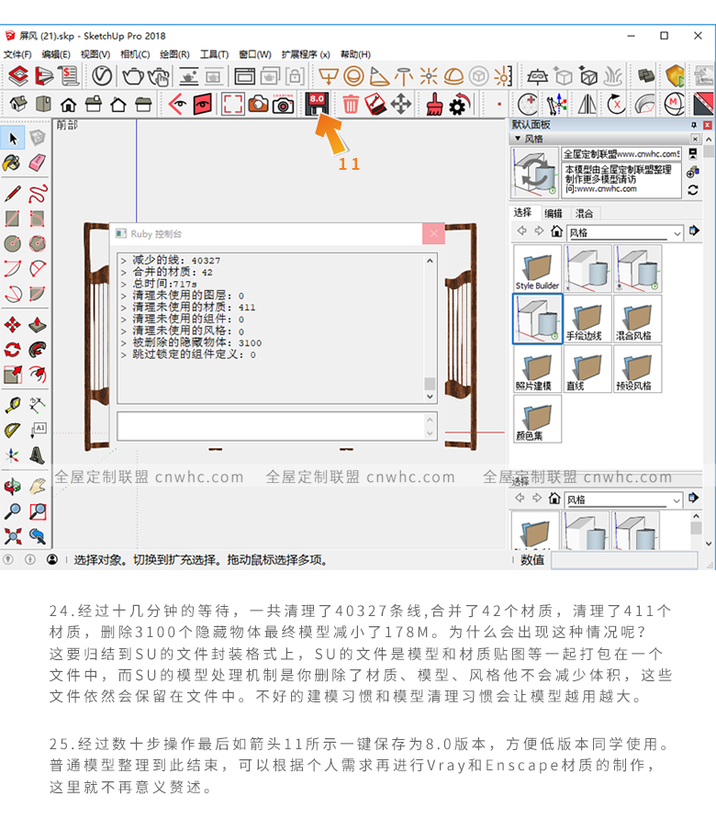Open the 工具(T) menu
The width and height of the screenshot is (716, 830).
point(214,55)
